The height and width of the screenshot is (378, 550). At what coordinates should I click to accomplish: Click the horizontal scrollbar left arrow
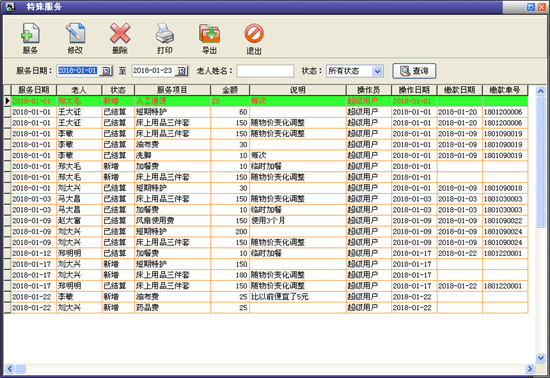point(9,369)
